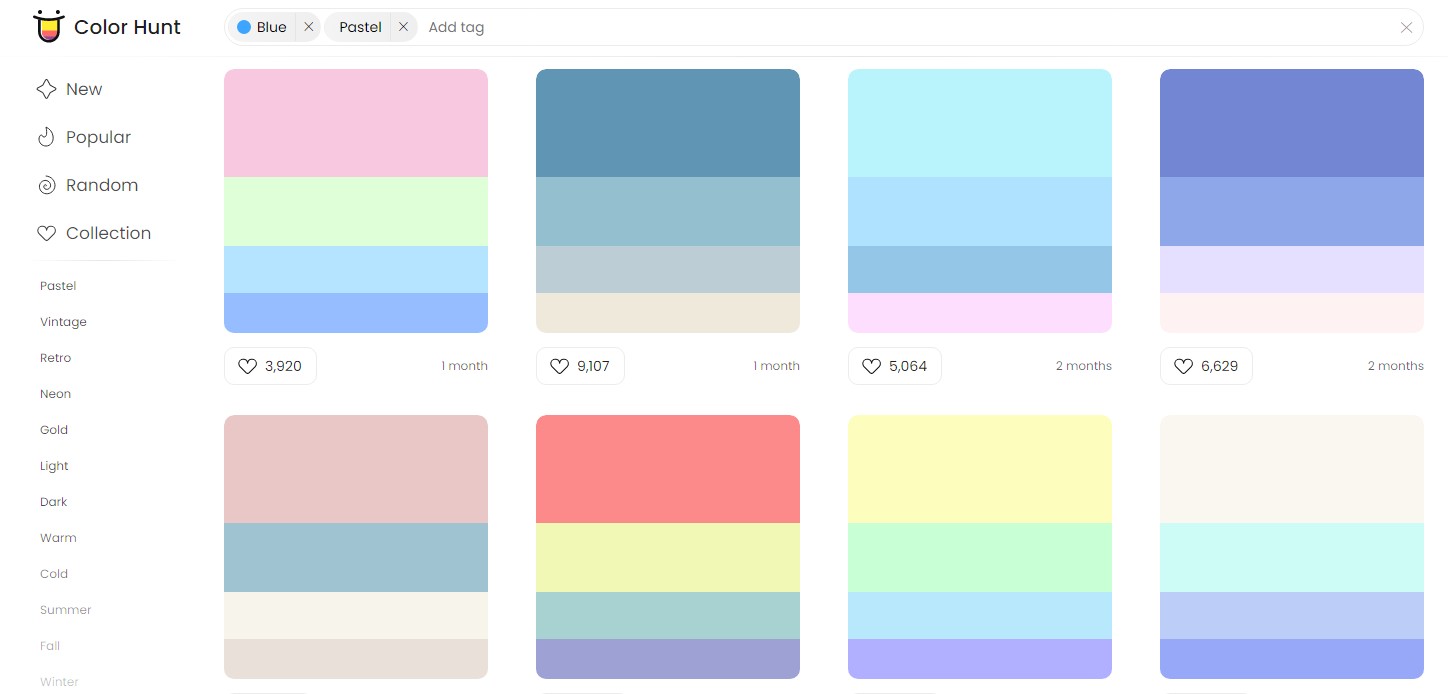Filter by Vintage tag

(63, 322)
